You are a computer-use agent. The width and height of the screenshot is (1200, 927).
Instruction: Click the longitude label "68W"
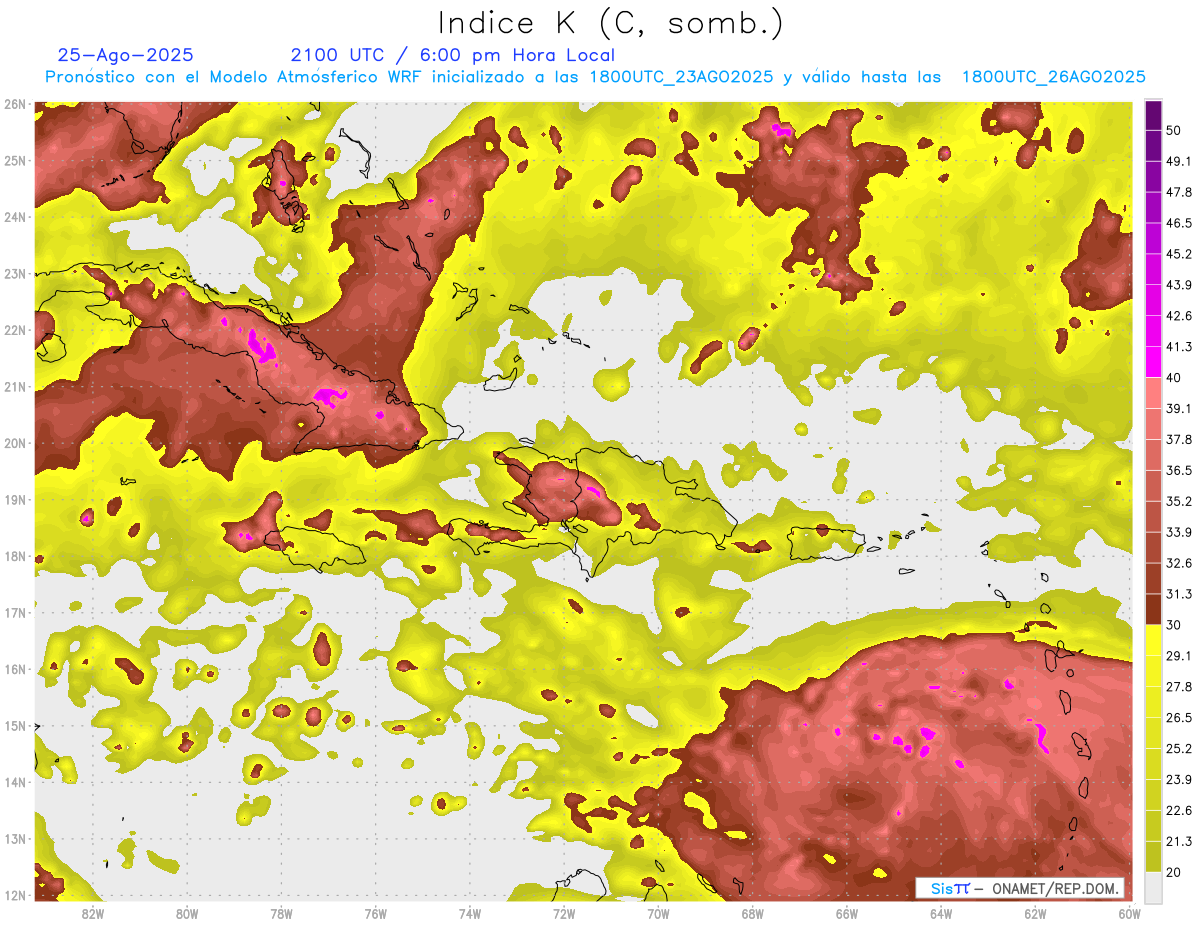pyautogui.click(x=752, y=913)
